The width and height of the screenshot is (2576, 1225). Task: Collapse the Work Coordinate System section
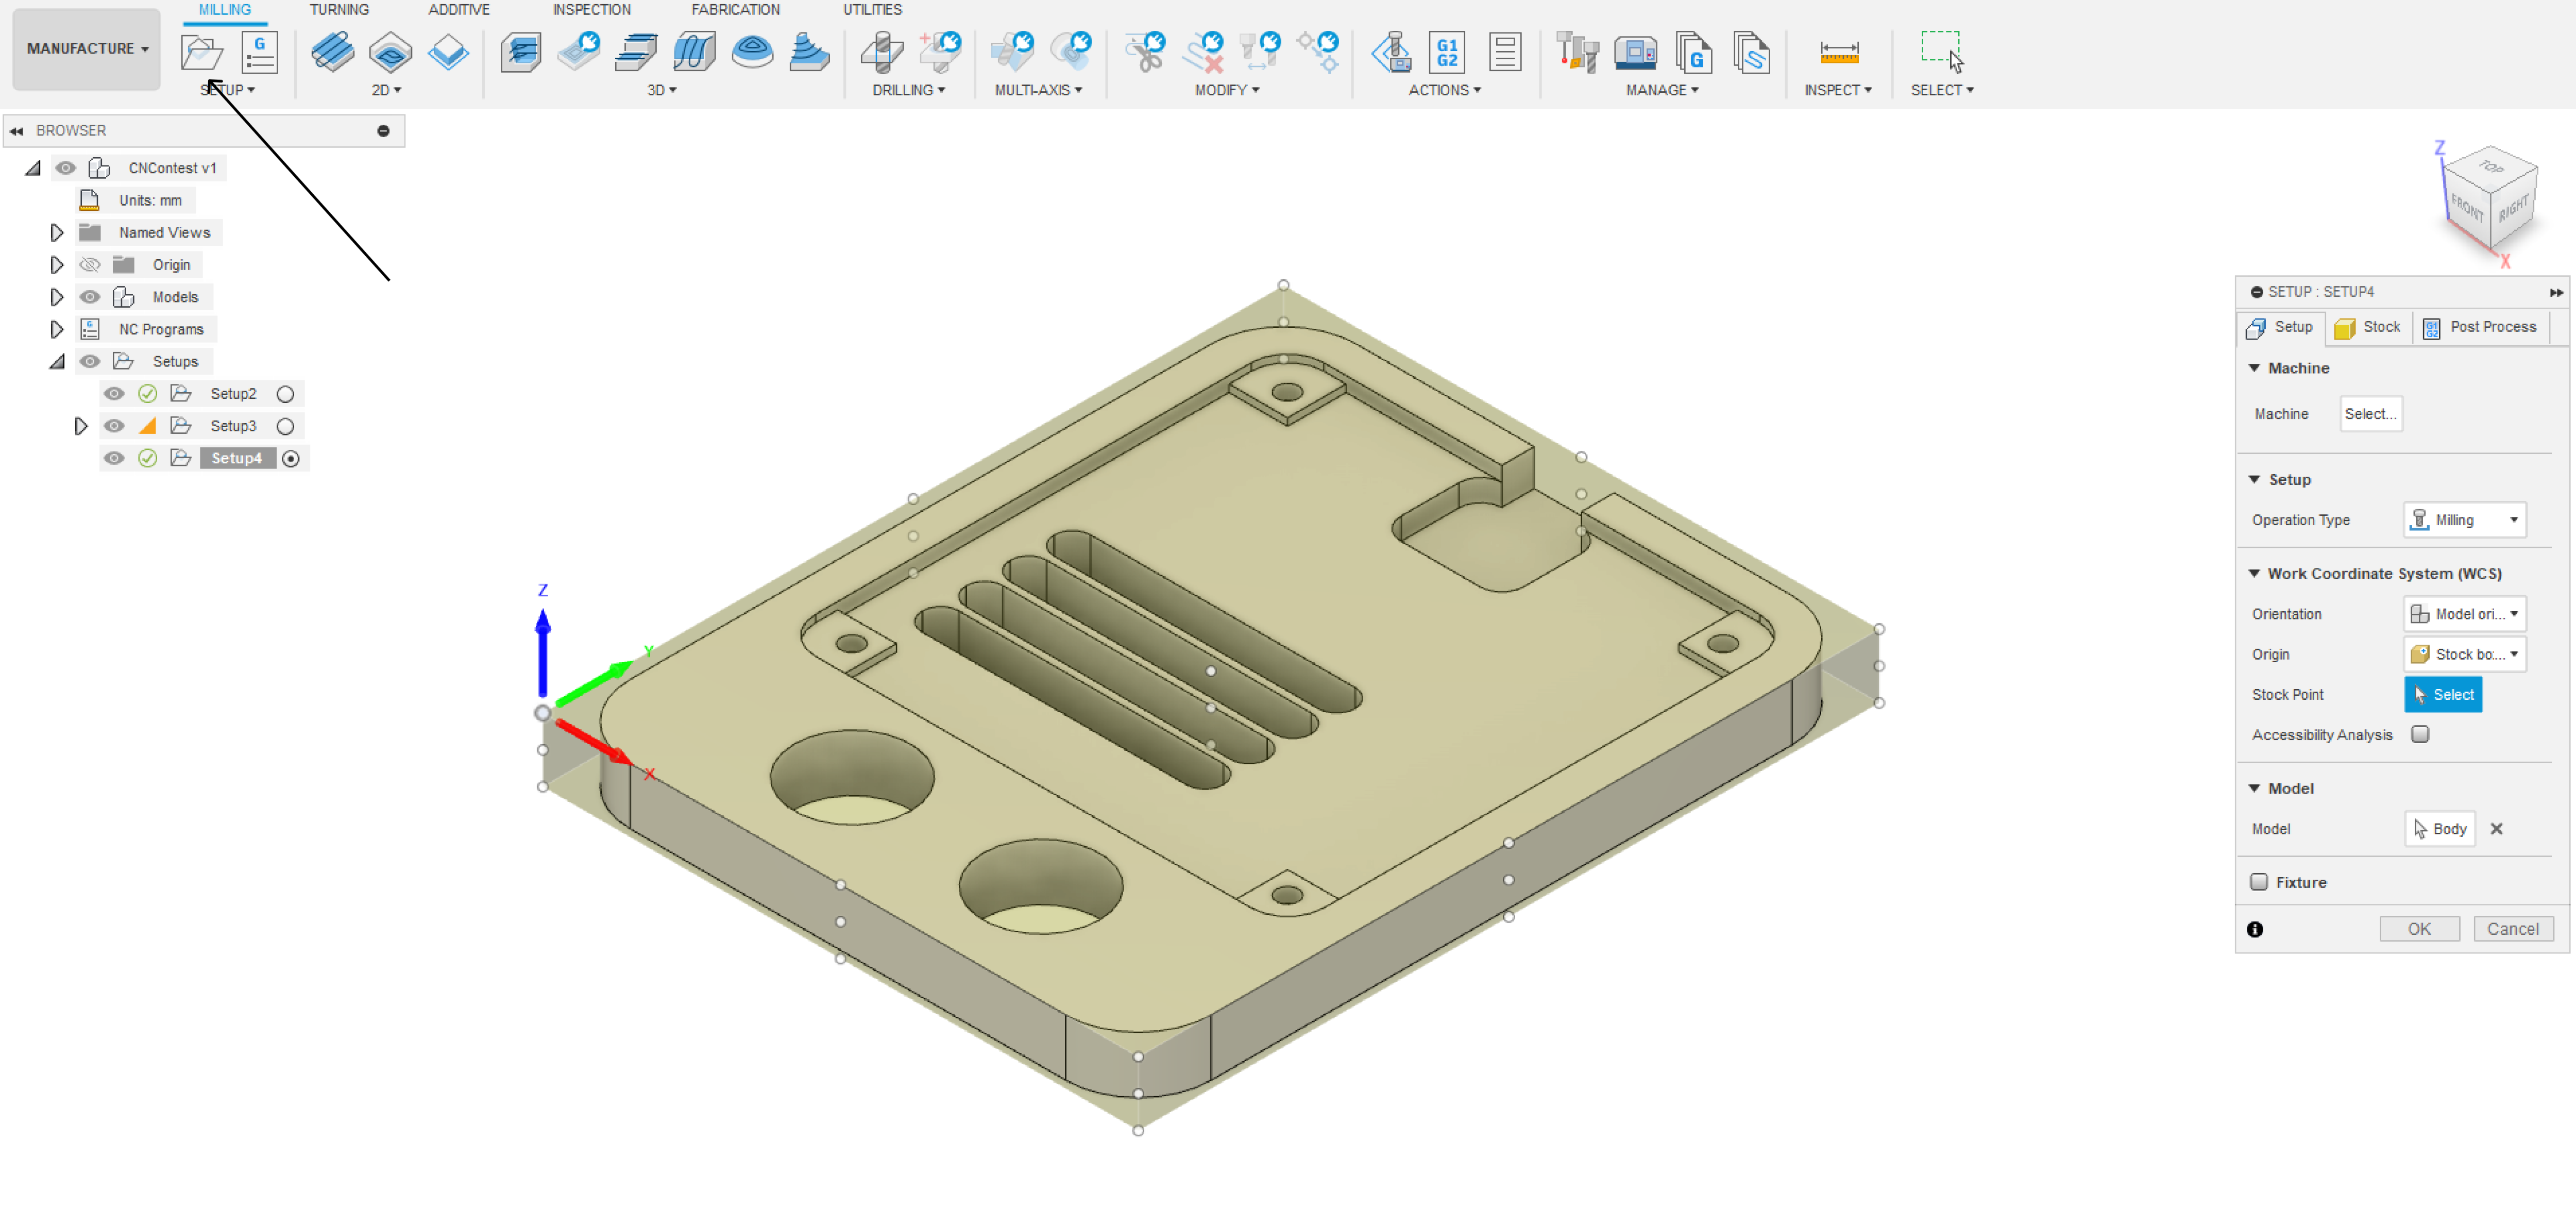click(x=2255, y=573)
